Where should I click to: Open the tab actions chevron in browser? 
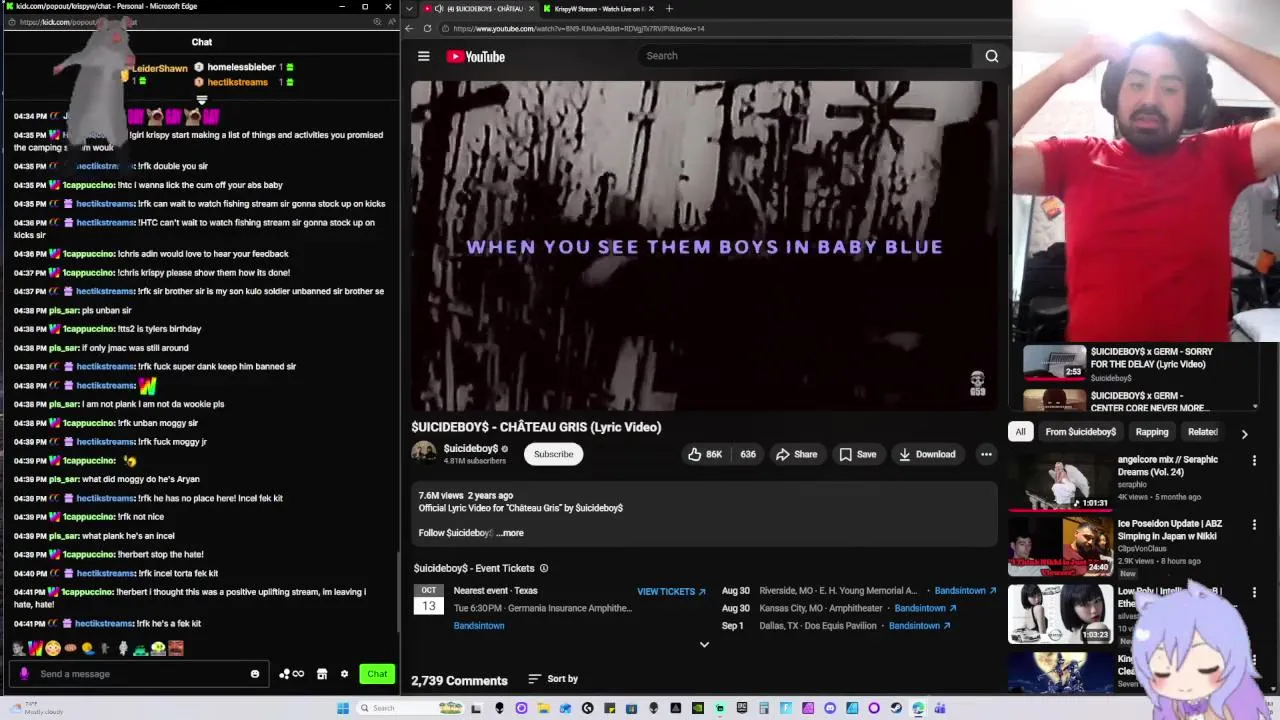tap(409, 9)
